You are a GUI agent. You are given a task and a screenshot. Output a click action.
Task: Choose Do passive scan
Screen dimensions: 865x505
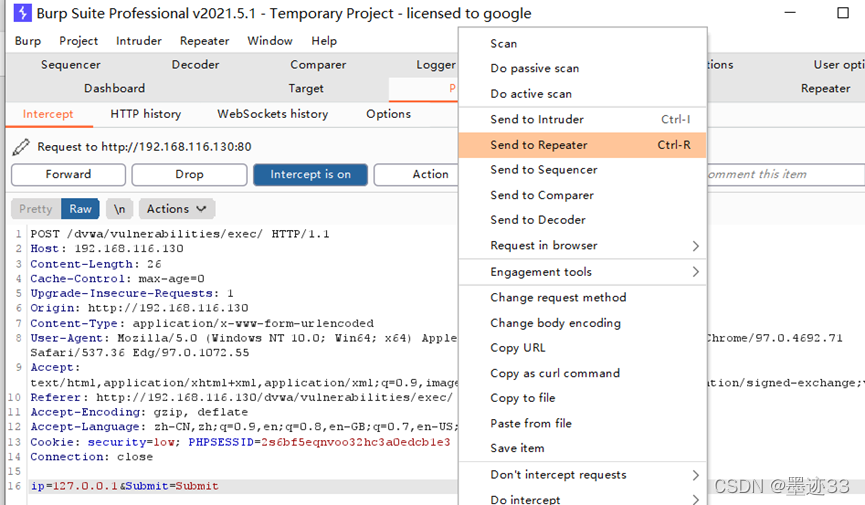(583, 68)
